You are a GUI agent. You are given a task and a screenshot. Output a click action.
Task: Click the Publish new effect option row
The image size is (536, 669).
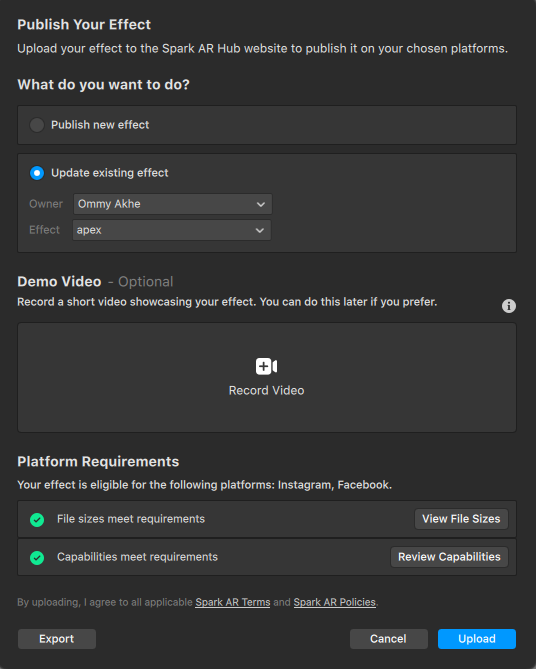pyautogui.click(x=267, y=125)
